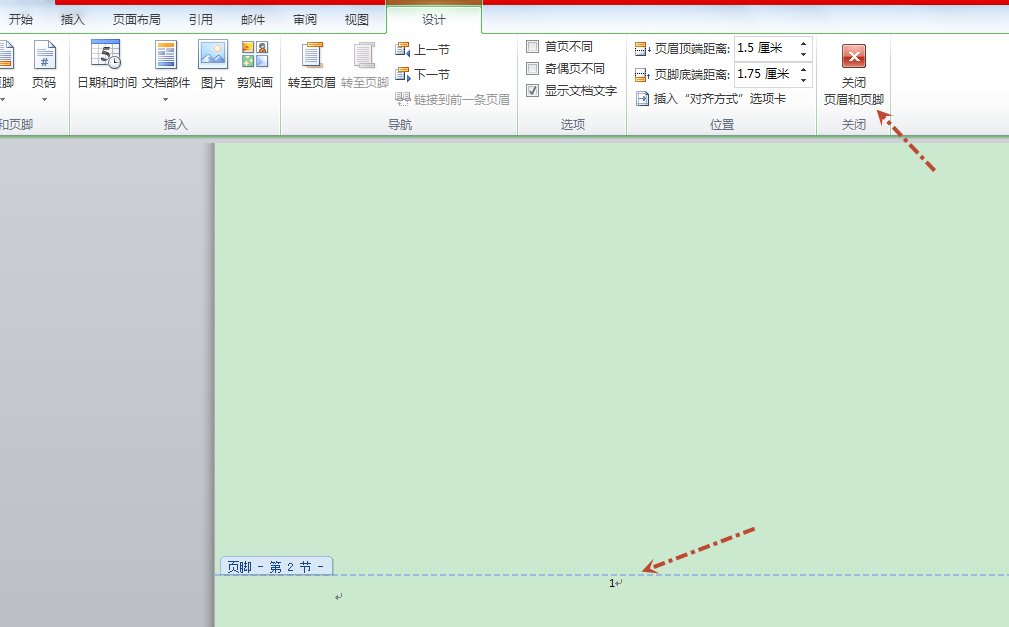Enable different odd and even pages
The width and height of the screenshot is (1009, 627).
(532, 68)
